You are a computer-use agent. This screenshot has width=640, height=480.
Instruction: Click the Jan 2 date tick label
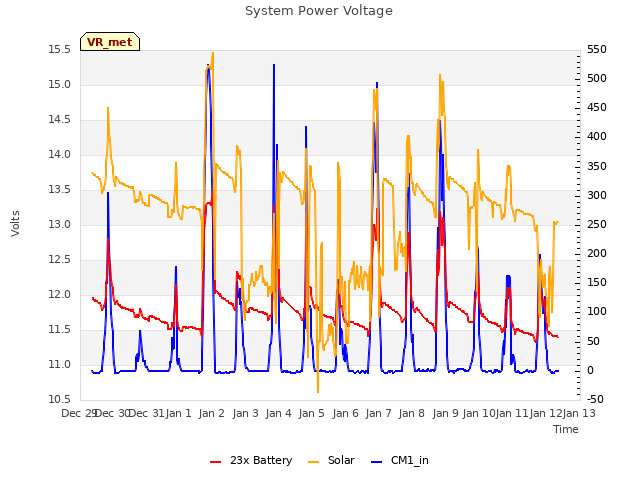click(x=212, y=413)
